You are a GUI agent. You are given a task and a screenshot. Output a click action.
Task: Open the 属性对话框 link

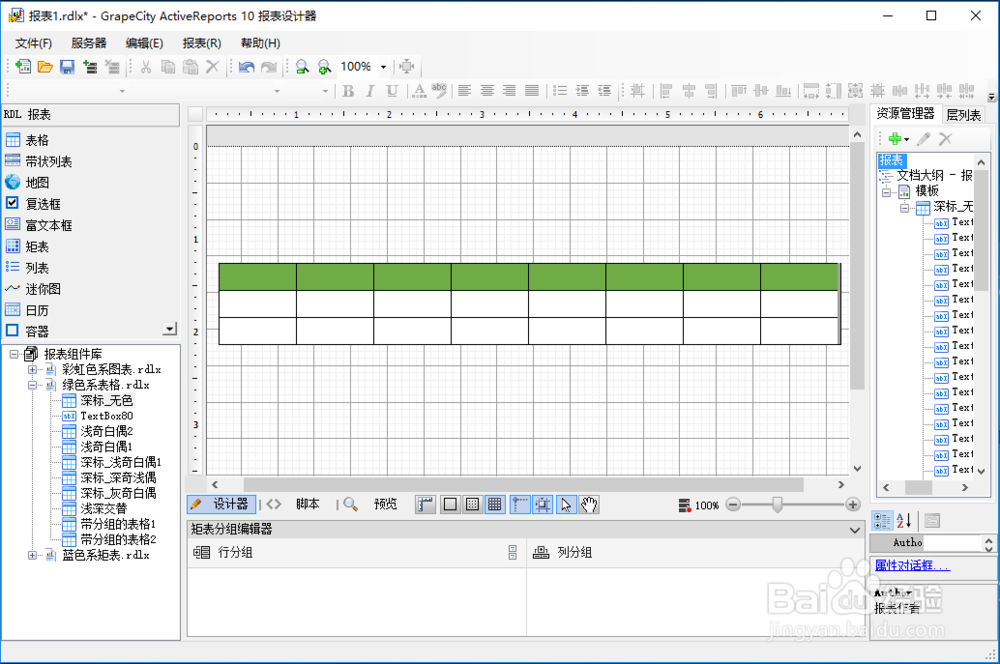point(912,566)
